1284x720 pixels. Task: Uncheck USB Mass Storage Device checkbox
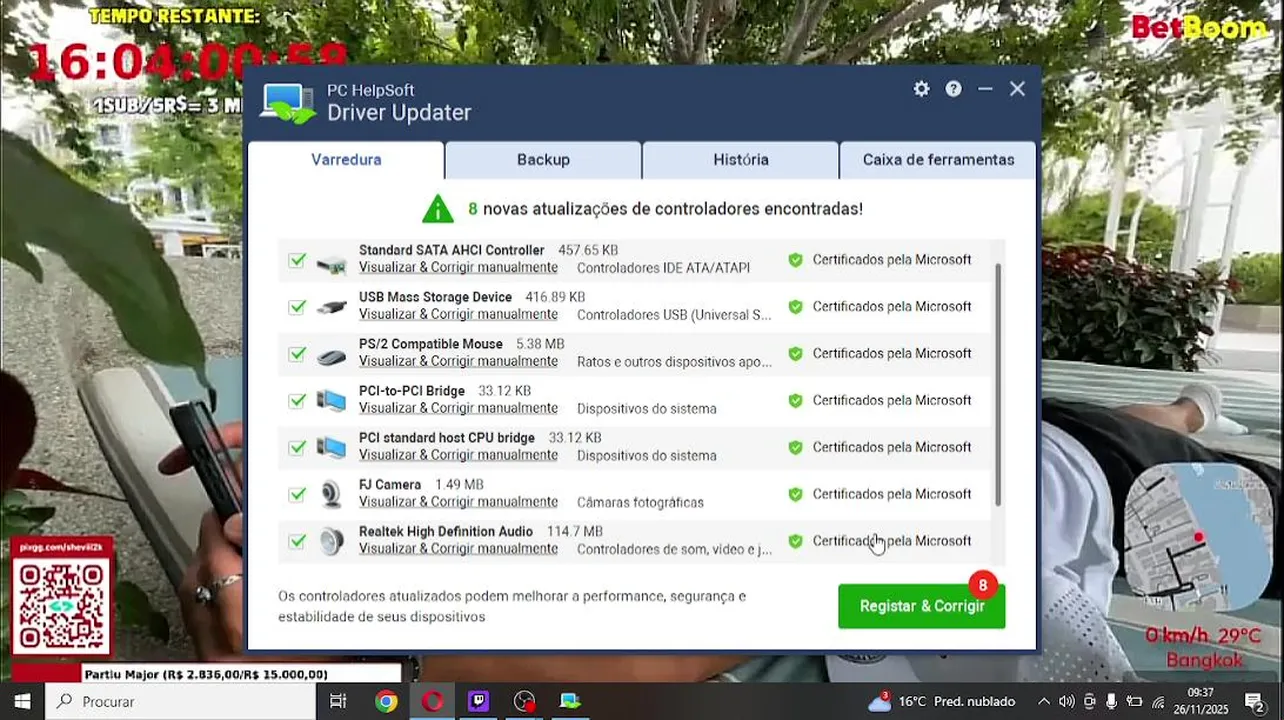(297, 307)
